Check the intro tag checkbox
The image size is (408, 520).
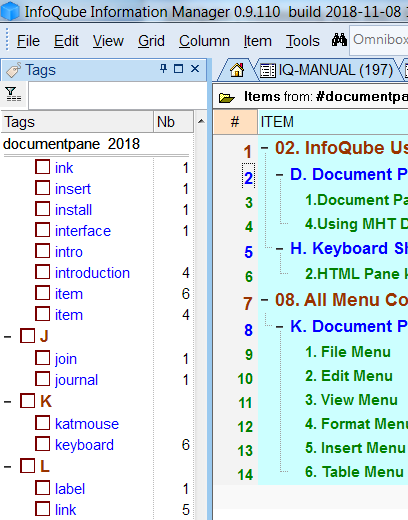click(42, 251)
